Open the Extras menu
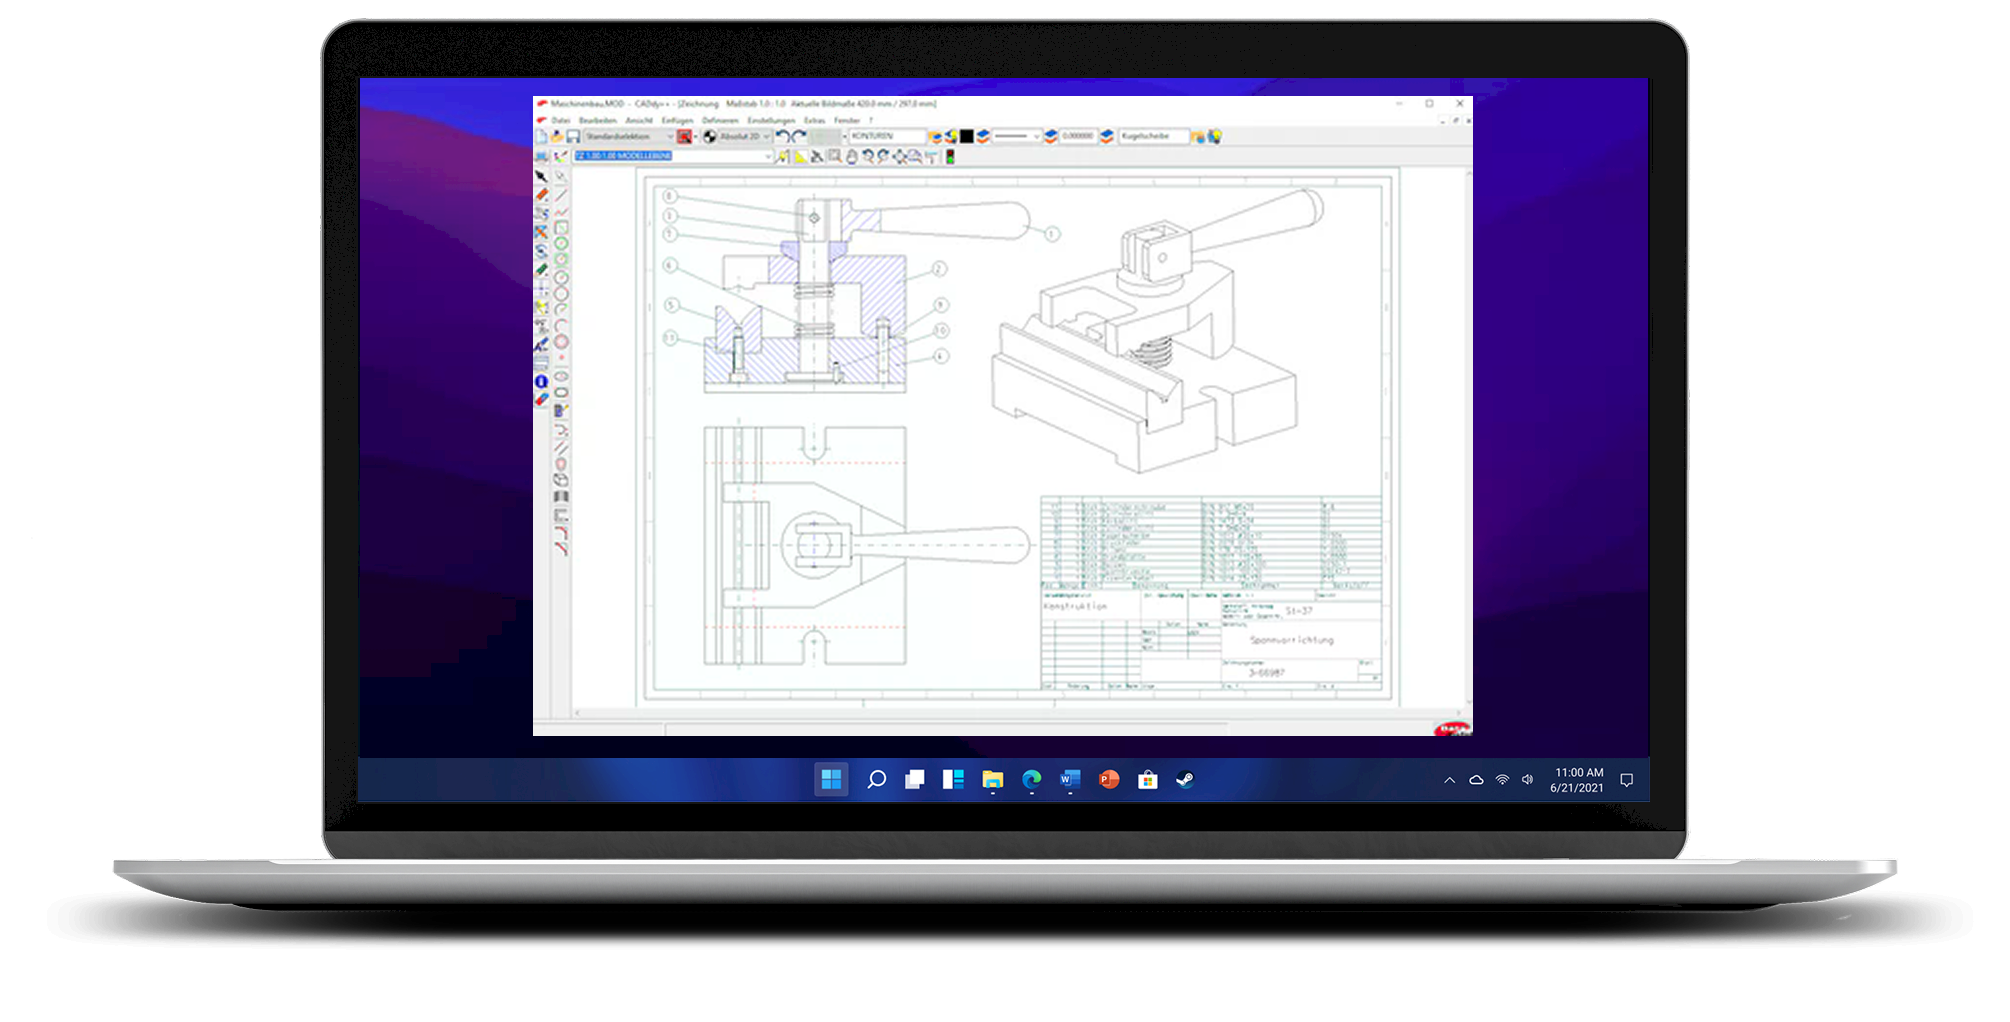2010x1022 pixels. pos(814,120)
